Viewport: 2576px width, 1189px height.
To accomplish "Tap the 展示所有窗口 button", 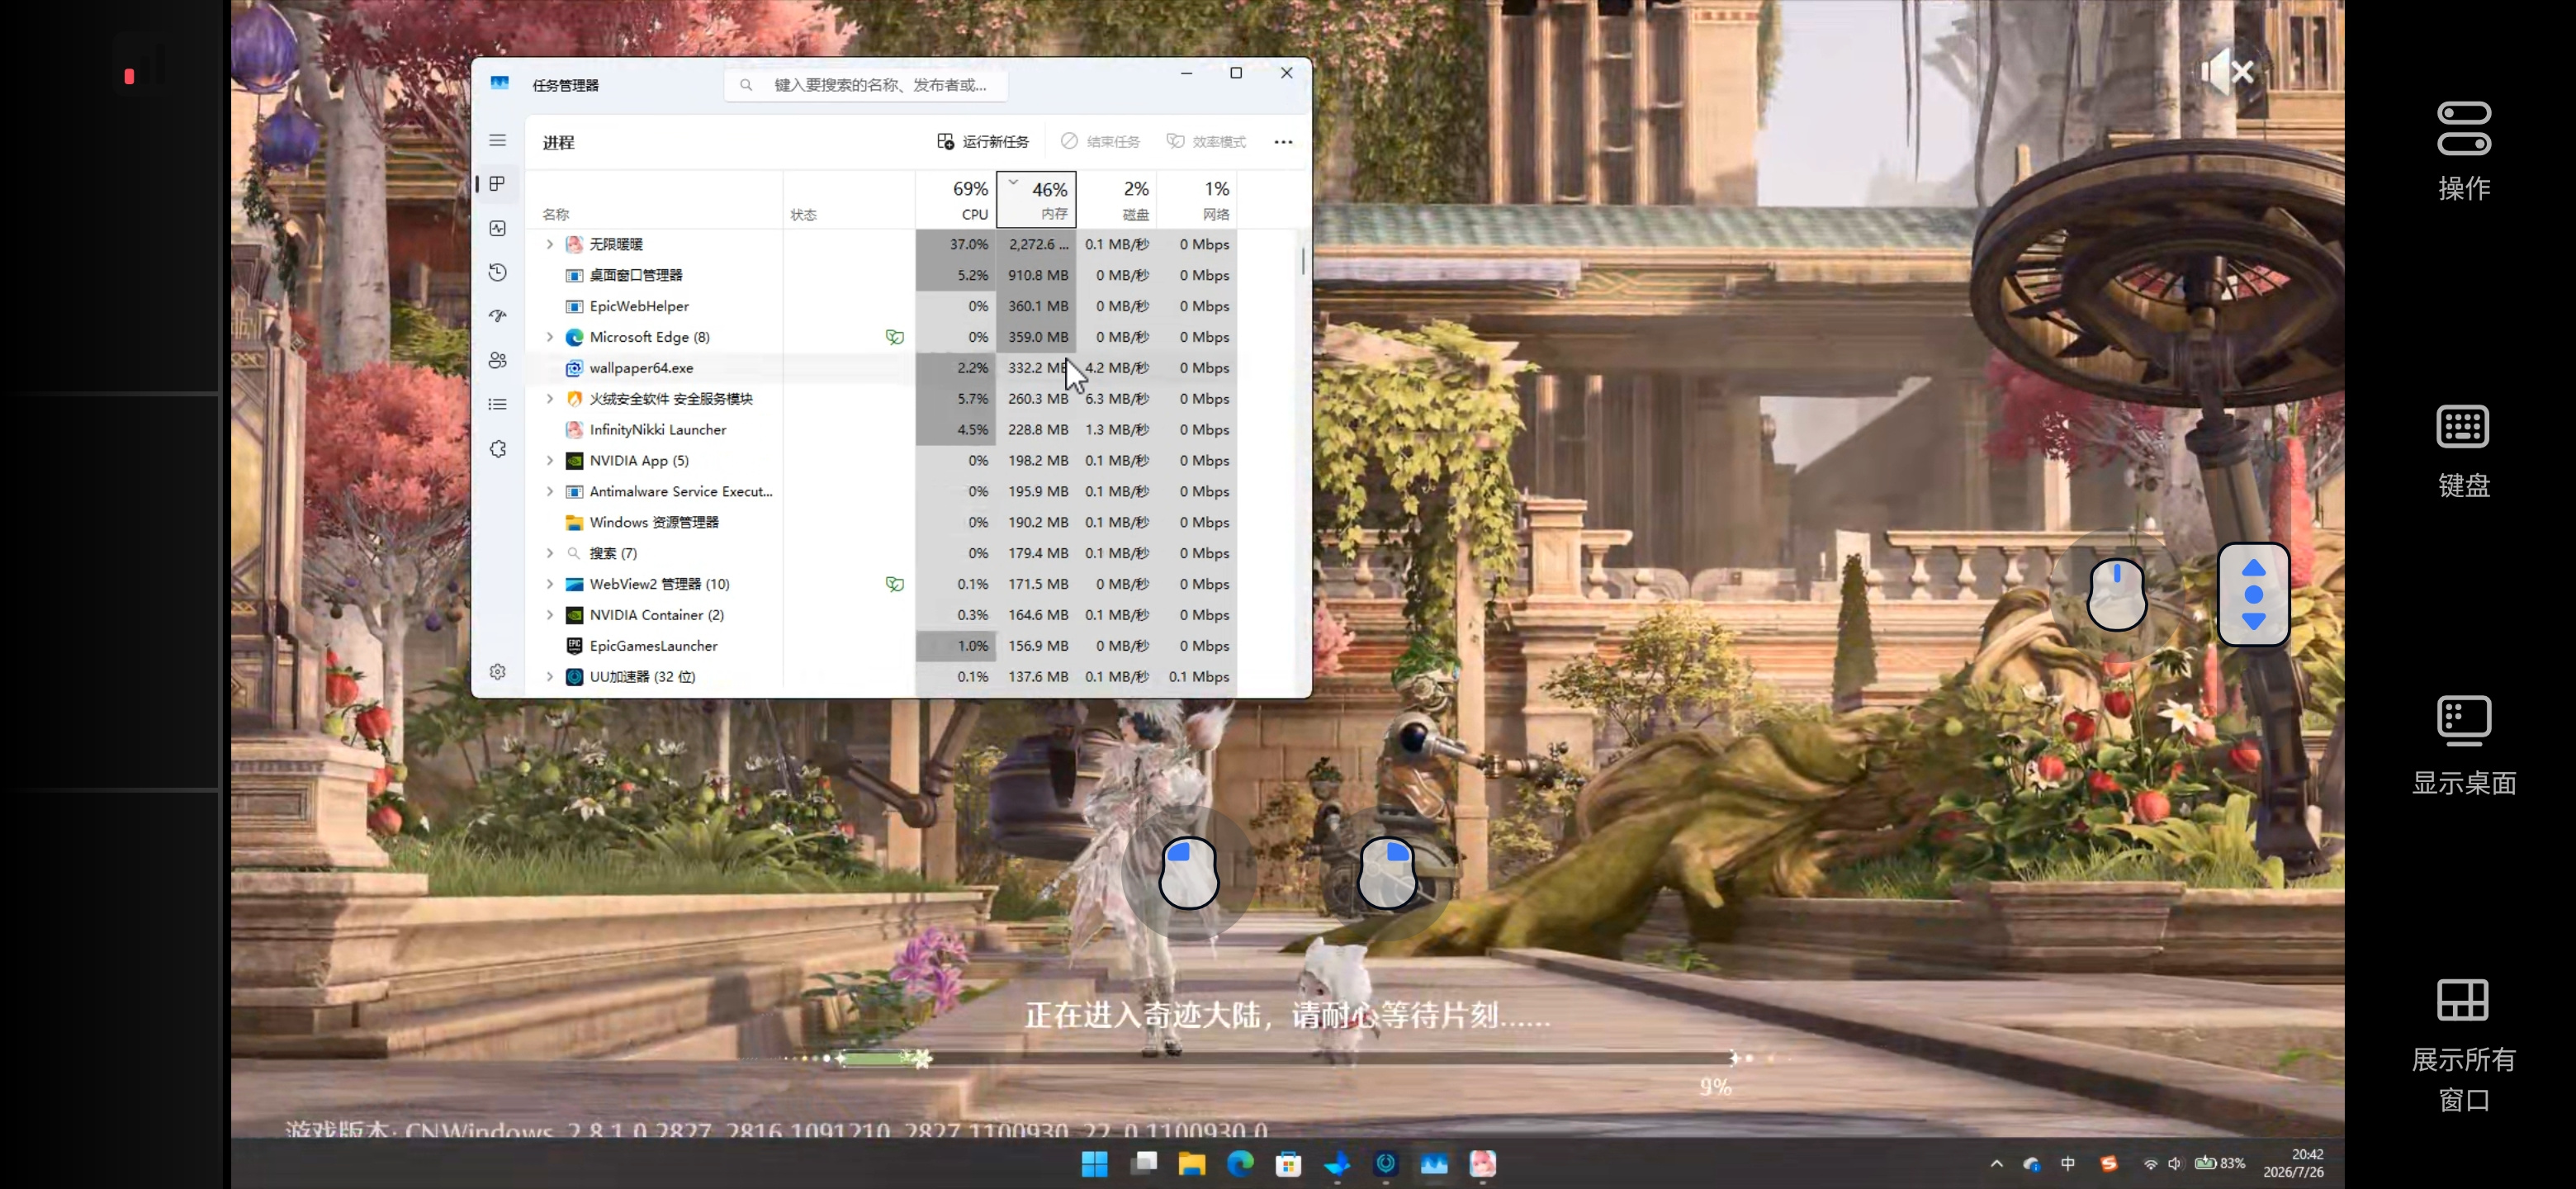I will [x=2463, y=1045].
